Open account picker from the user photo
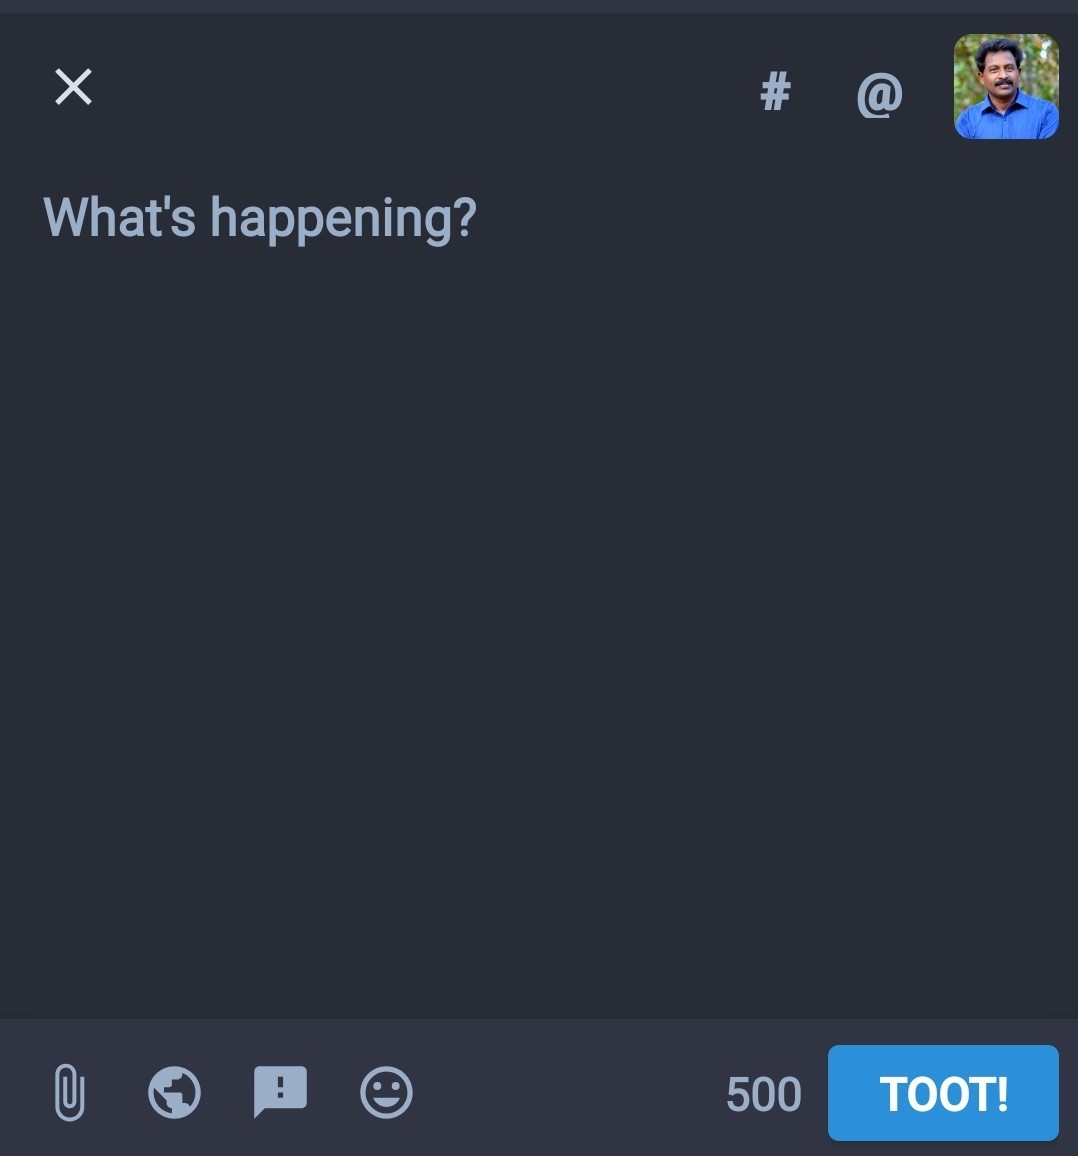This screenshot has height=1156, width=1078. tap(1006, 86)
